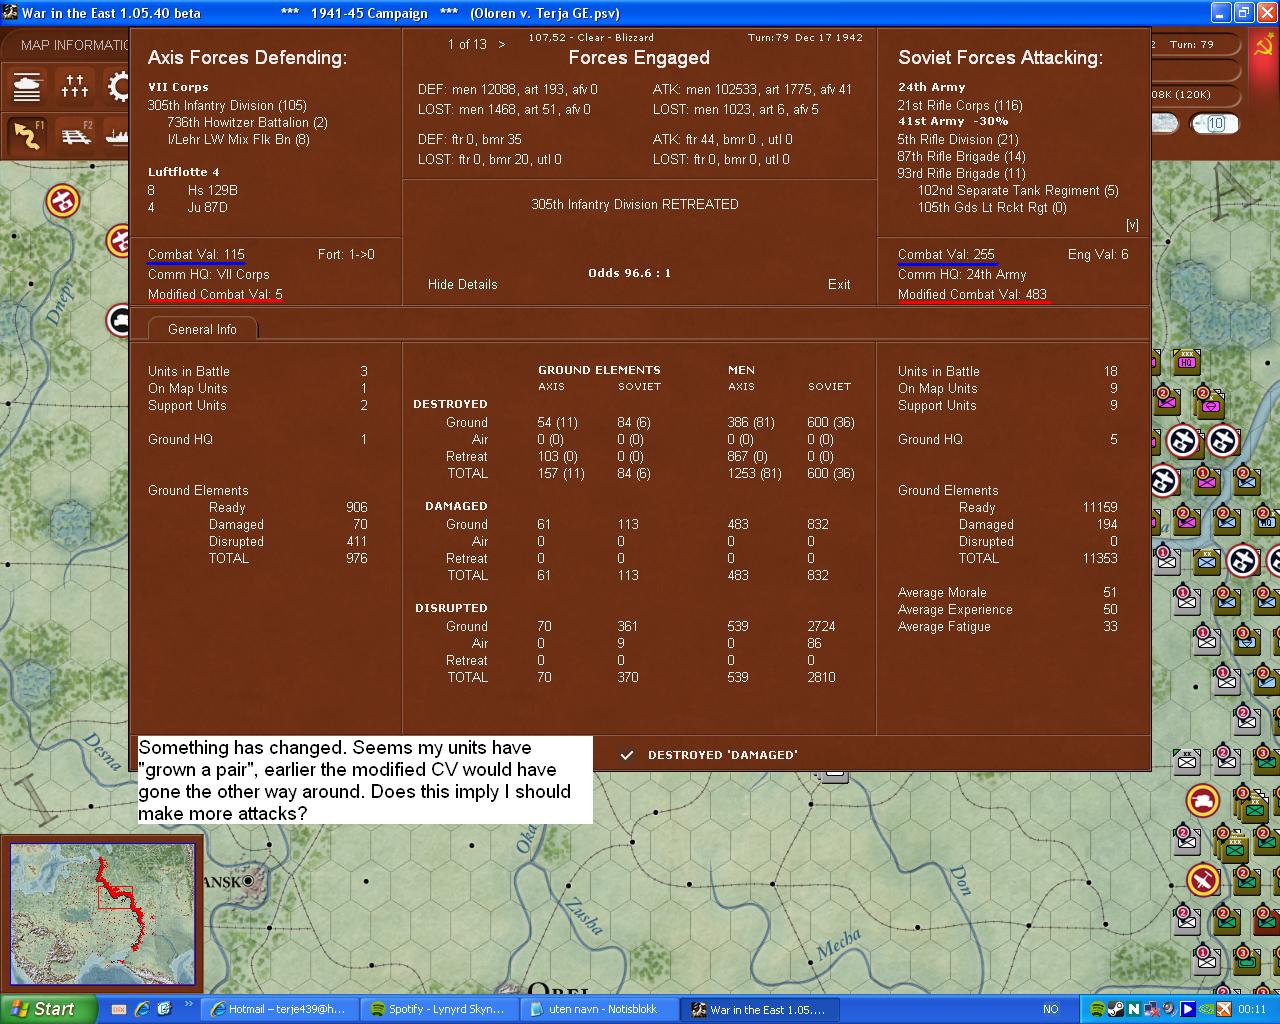Click the 736th Howitzer Battalion entry
Image resolution: width=1280 pixels, height=1024 pixels.
click(x=247, y=122)
